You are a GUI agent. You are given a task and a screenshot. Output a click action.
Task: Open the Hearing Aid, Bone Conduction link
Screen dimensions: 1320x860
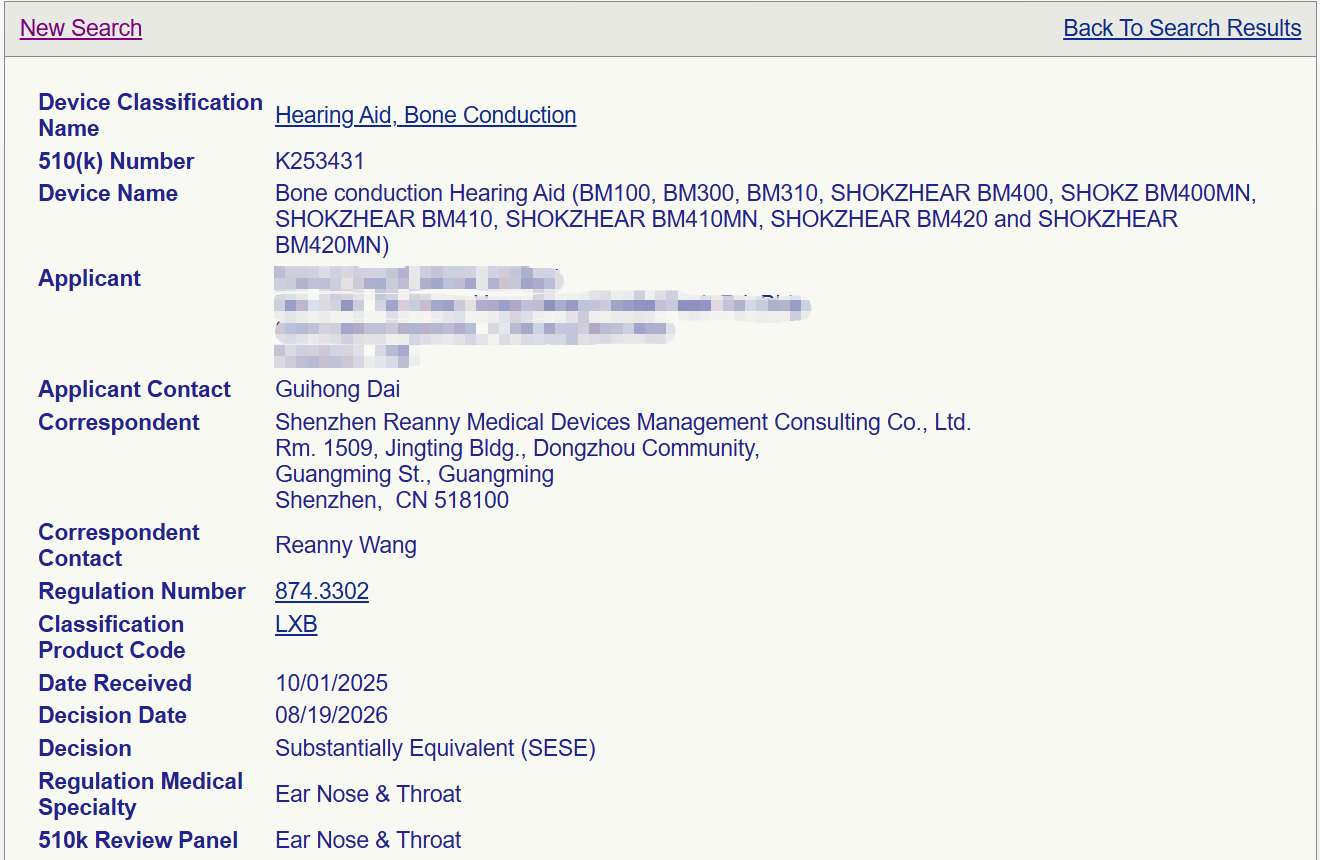426,115
